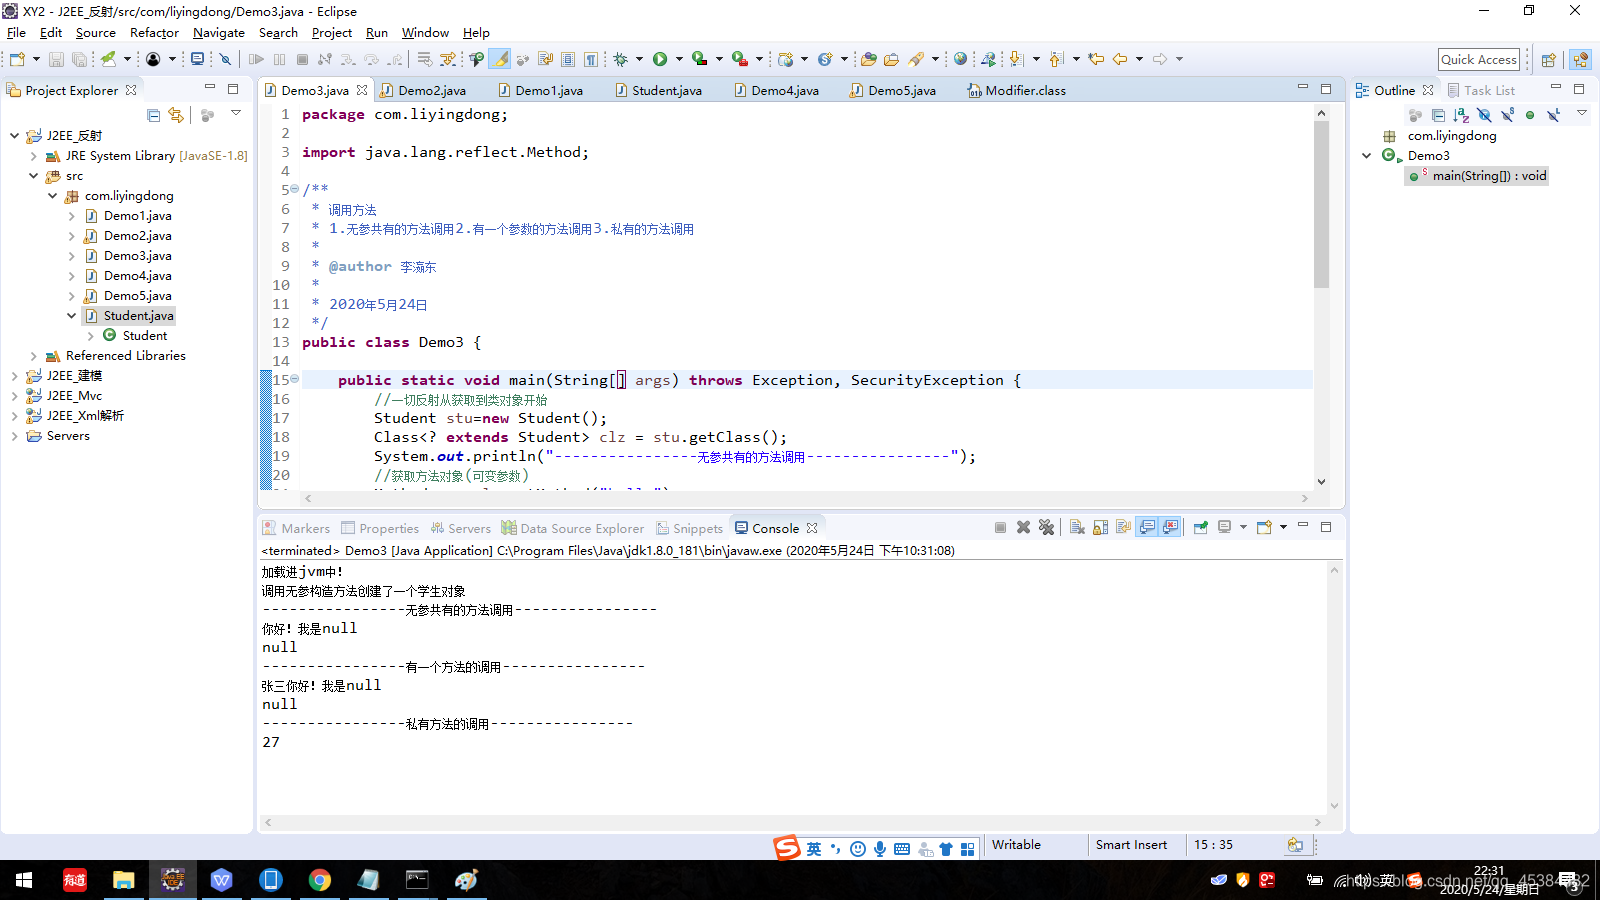
Task: Click Remove All Terminated Launches icon
Action: pos(1046,527)
